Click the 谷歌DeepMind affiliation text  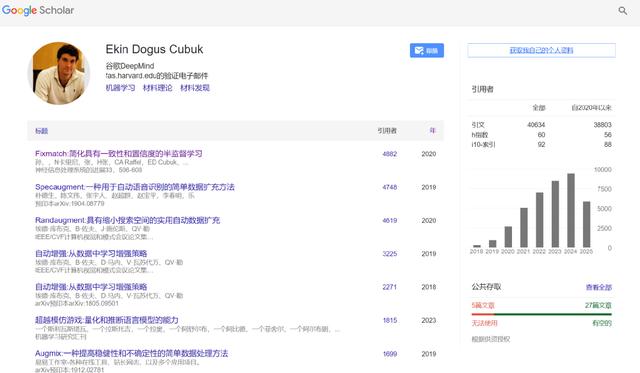click(130, 66)
